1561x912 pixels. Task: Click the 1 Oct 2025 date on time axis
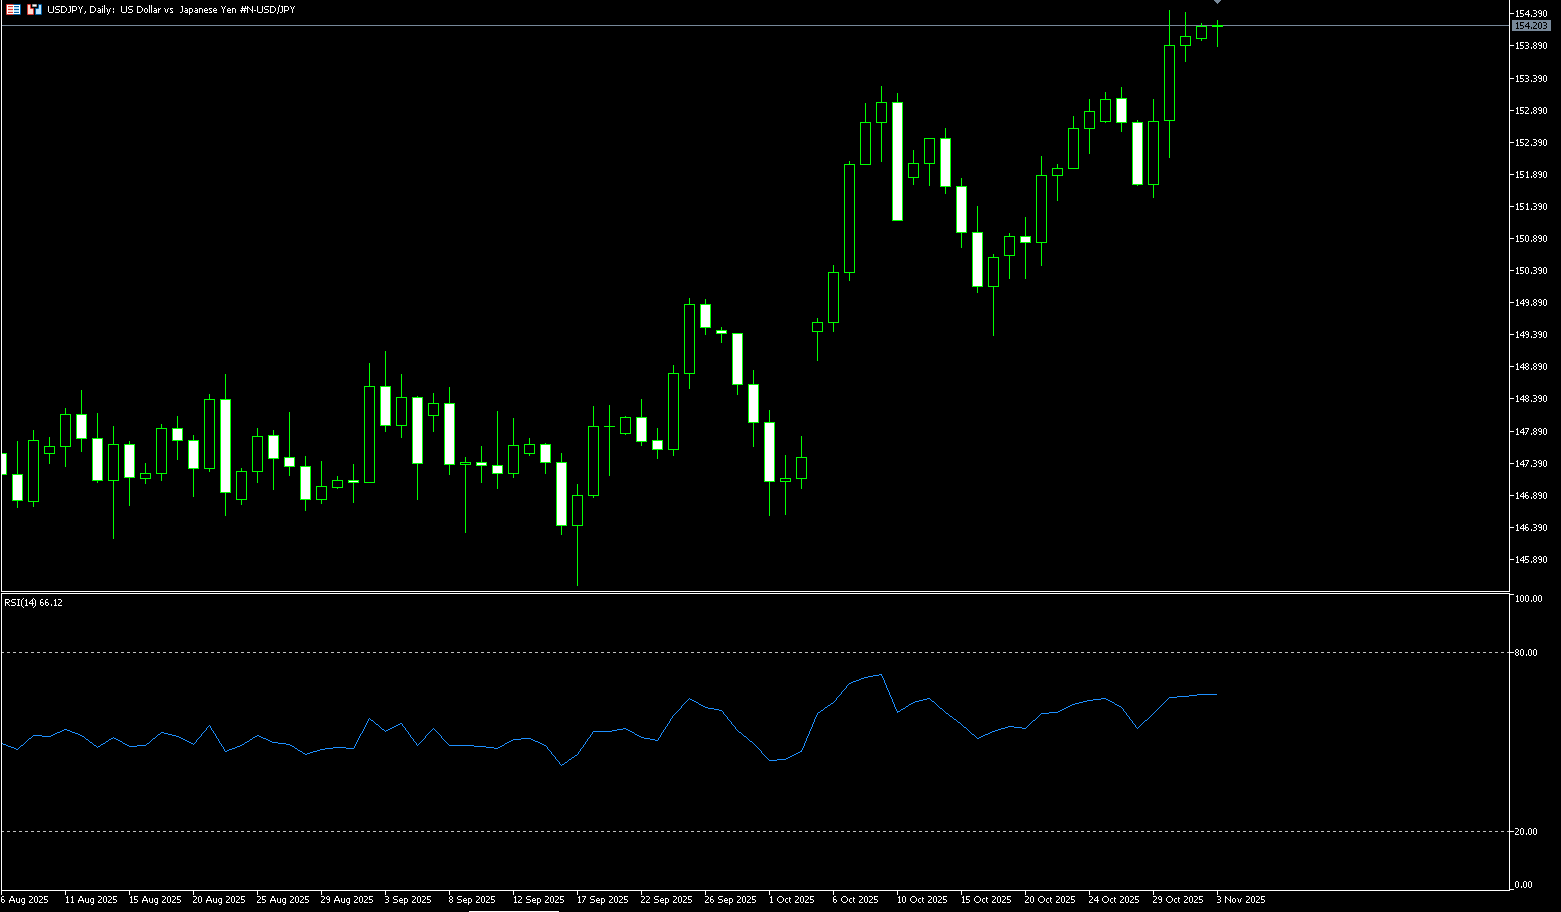point(791,900)
